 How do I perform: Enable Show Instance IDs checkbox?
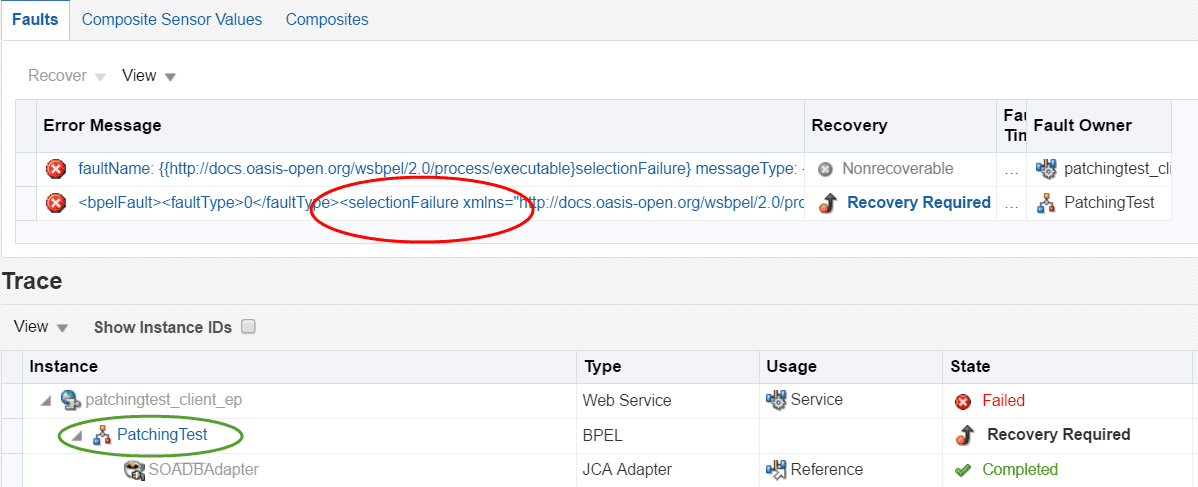(x=248, y=327)
